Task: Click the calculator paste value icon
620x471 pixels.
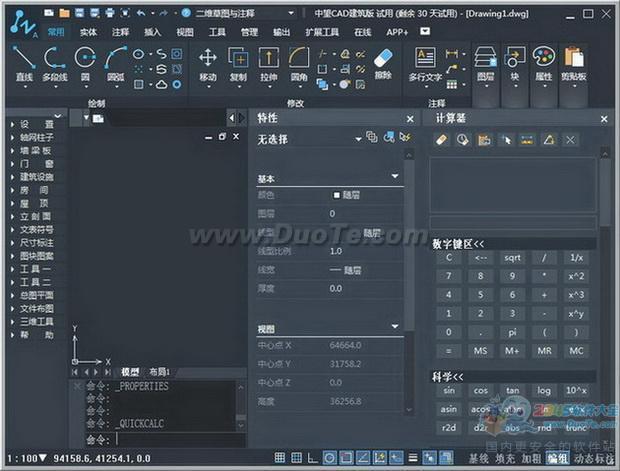Action: point(484,140)
